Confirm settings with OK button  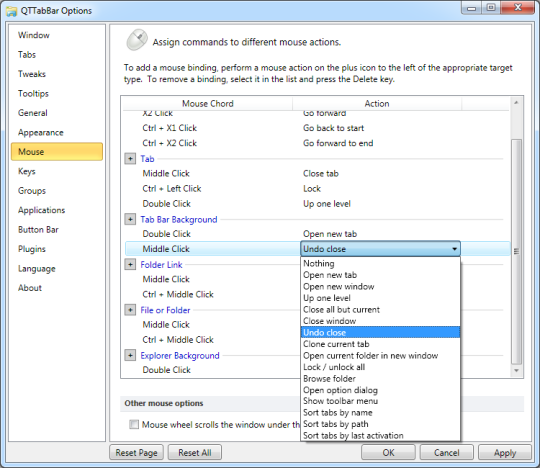(x=388, y=453)
